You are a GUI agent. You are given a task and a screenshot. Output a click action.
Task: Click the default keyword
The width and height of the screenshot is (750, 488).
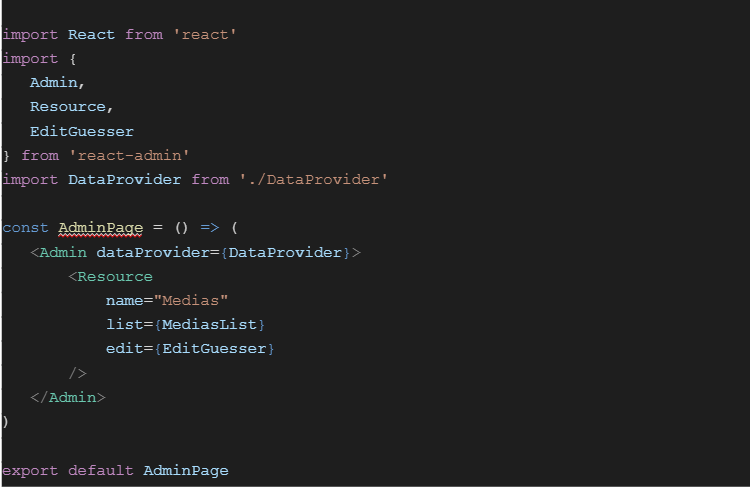pyautogui.click(x=100, y=470)
